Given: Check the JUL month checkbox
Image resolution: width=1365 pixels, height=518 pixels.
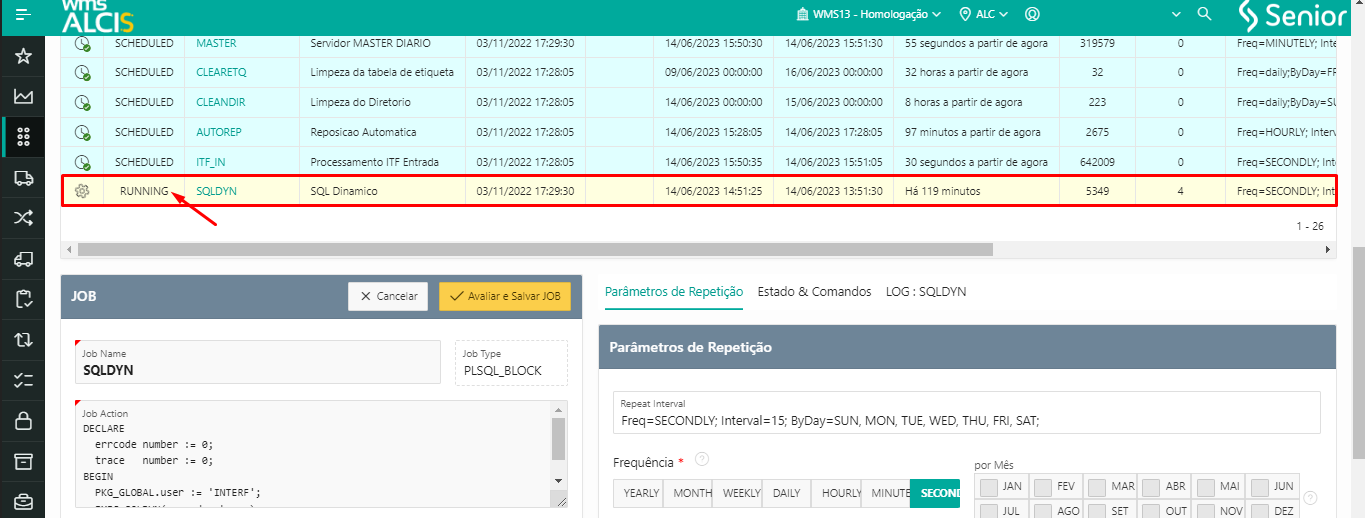Looking at the screenshot, I should point(989,511).
